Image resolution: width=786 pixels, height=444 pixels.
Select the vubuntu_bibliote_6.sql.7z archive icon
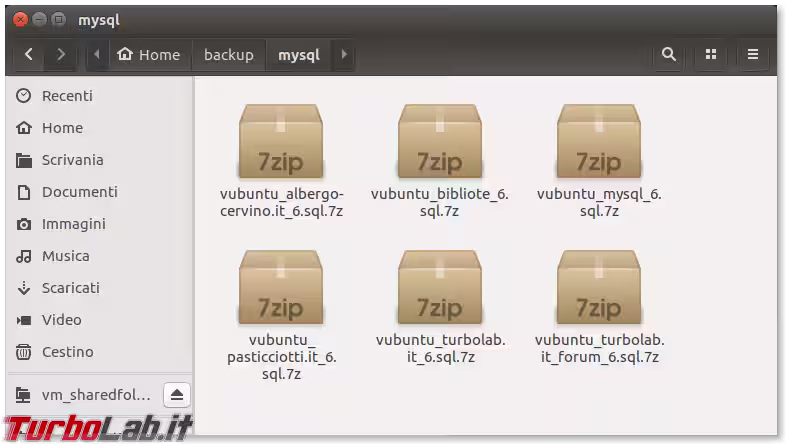point(440,141)
